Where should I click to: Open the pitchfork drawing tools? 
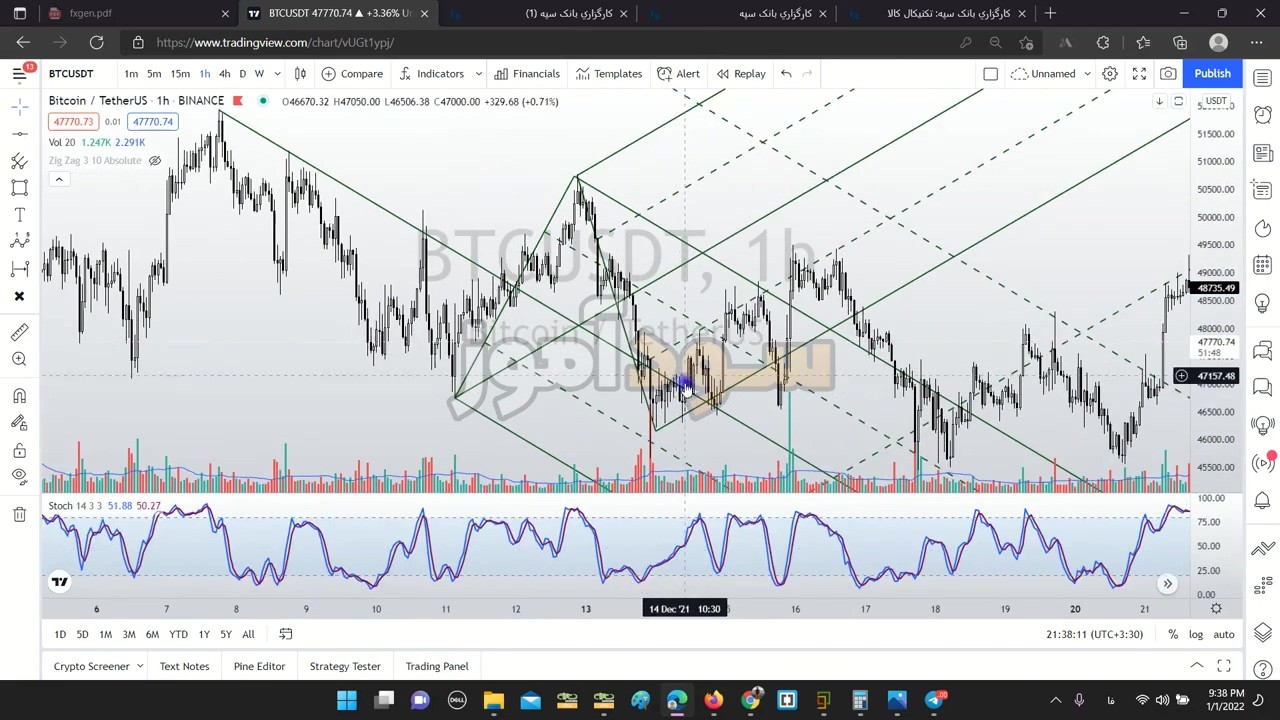click(x=19, y=161)
